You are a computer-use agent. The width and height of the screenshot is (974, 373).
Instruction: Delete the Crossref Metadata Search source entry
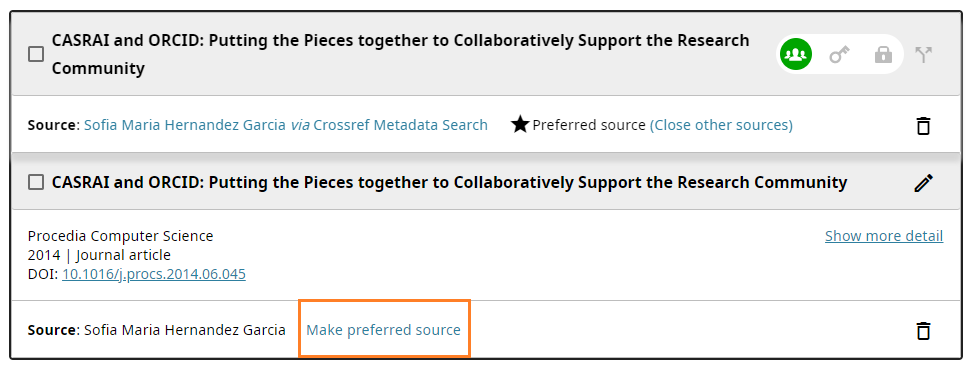coord(924,126)
